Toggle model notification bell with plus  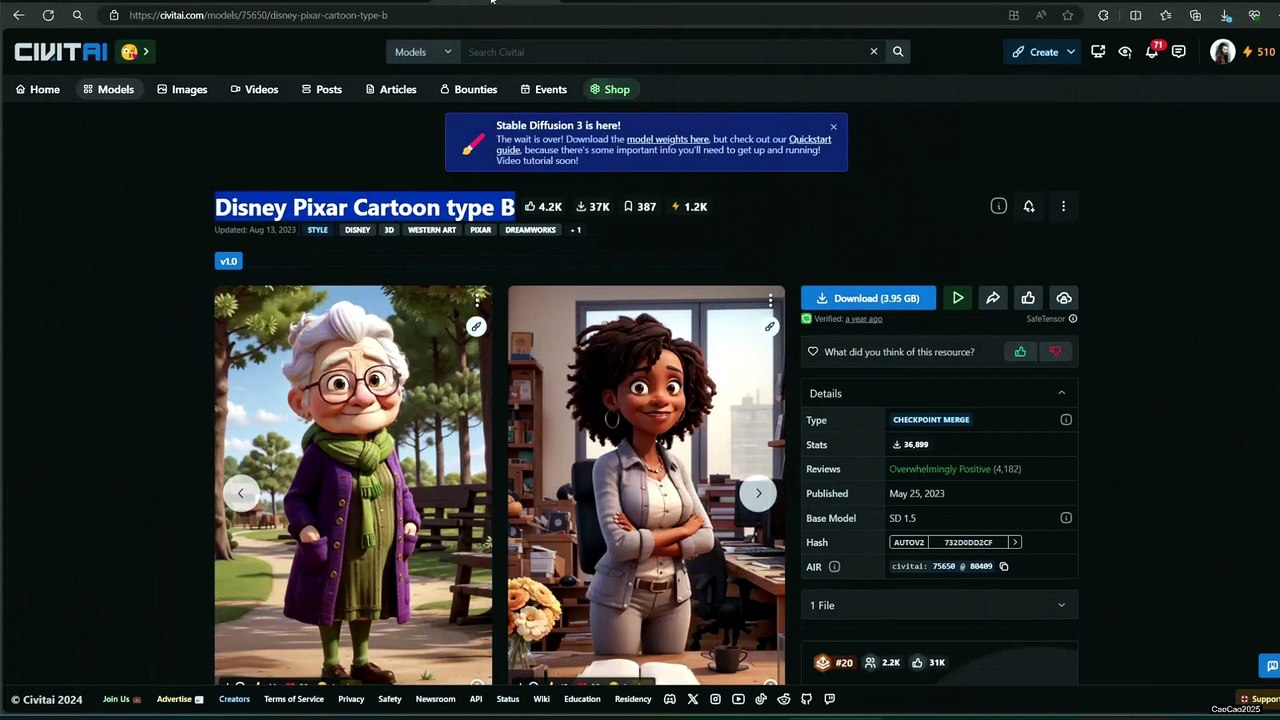coord(1029,206)
